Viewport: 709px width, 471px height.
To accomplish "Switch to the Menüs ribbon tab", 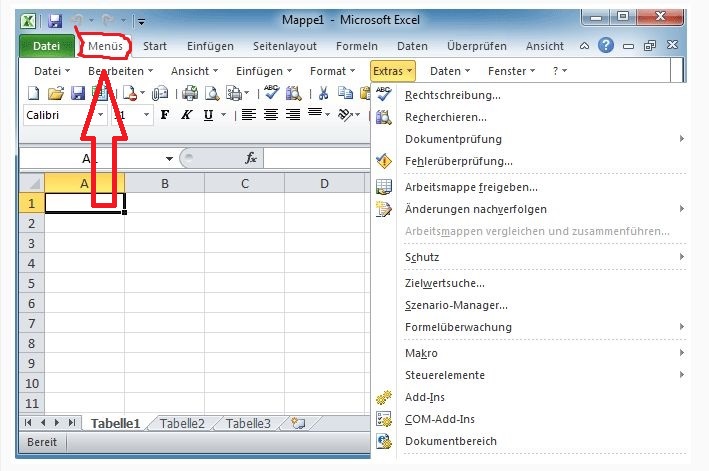I will click(105, 46).
